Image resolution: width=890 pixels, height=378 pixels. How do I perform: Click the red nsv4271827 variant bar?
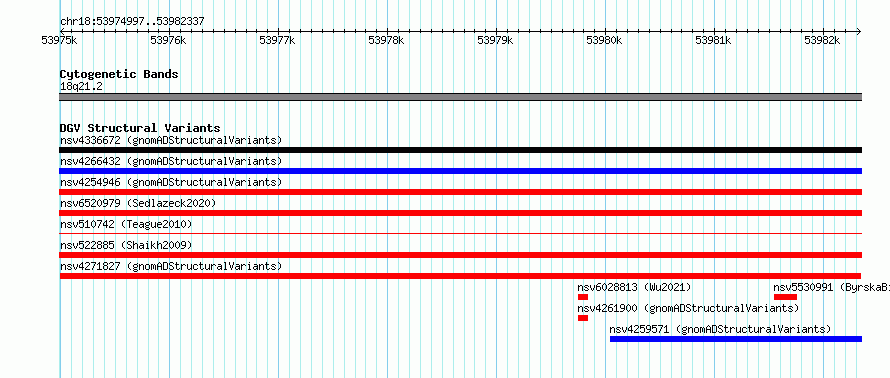pos(460,276)
